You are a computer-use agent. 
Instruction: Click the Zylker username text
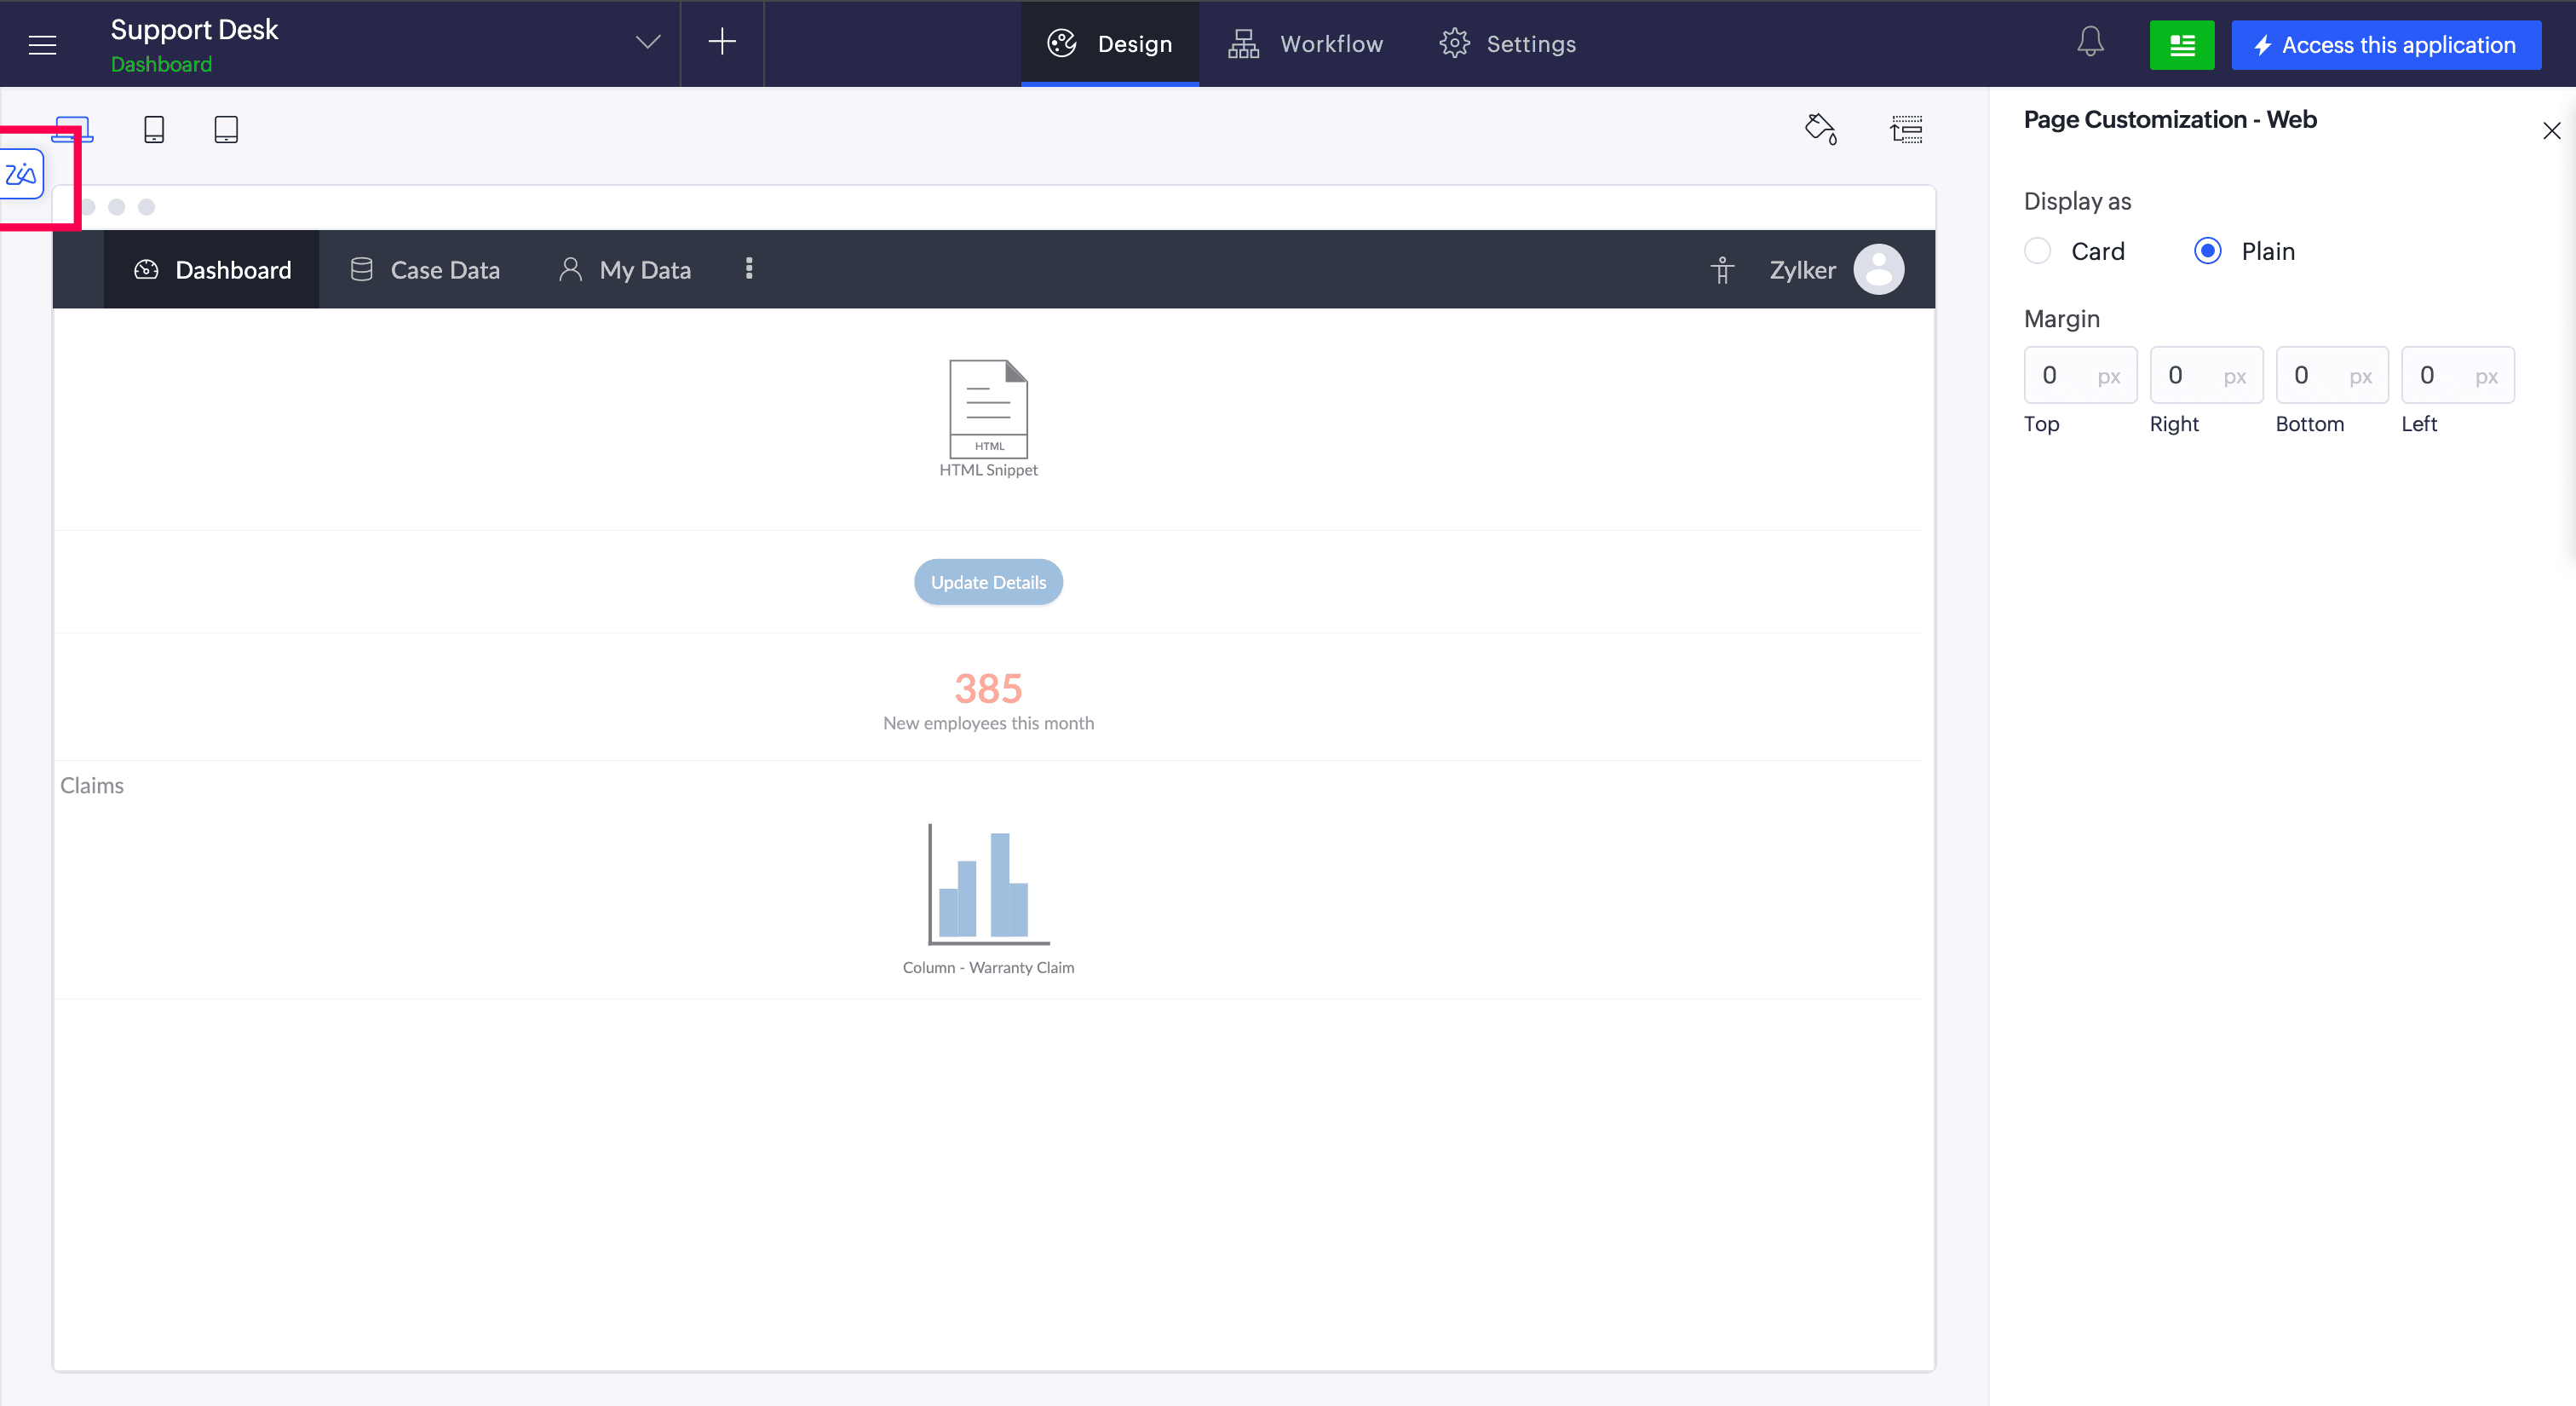click(x=1802, y=270)
